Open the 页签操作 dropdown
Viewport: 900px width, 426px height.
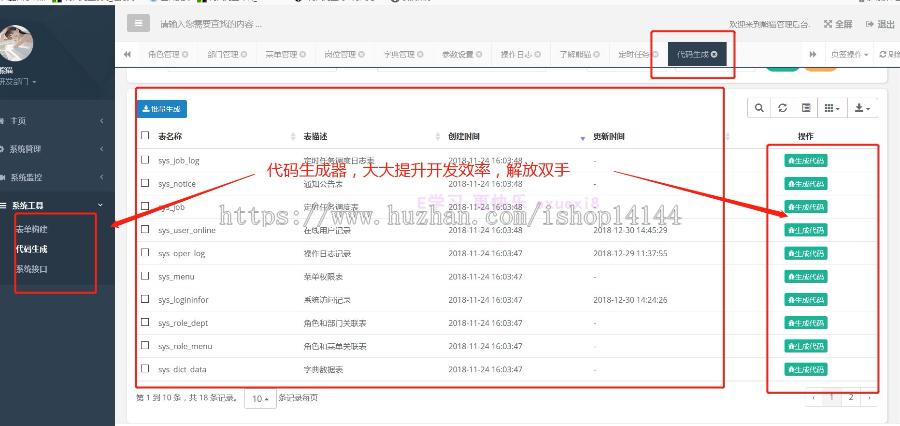849,55
